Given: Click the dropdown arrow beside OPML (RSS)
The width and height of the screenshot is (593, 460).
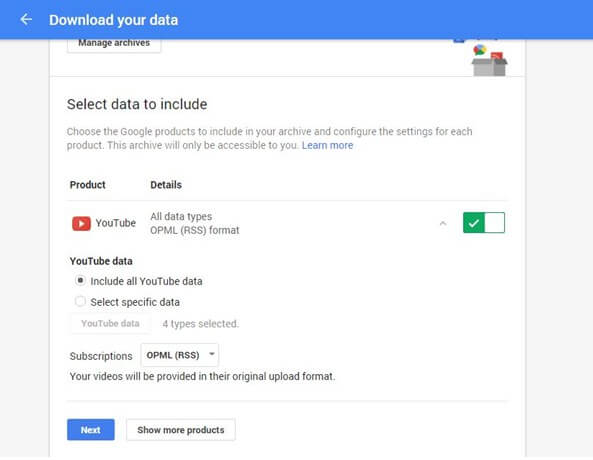Looking at the screenshot, I should [x=212, y=354].
